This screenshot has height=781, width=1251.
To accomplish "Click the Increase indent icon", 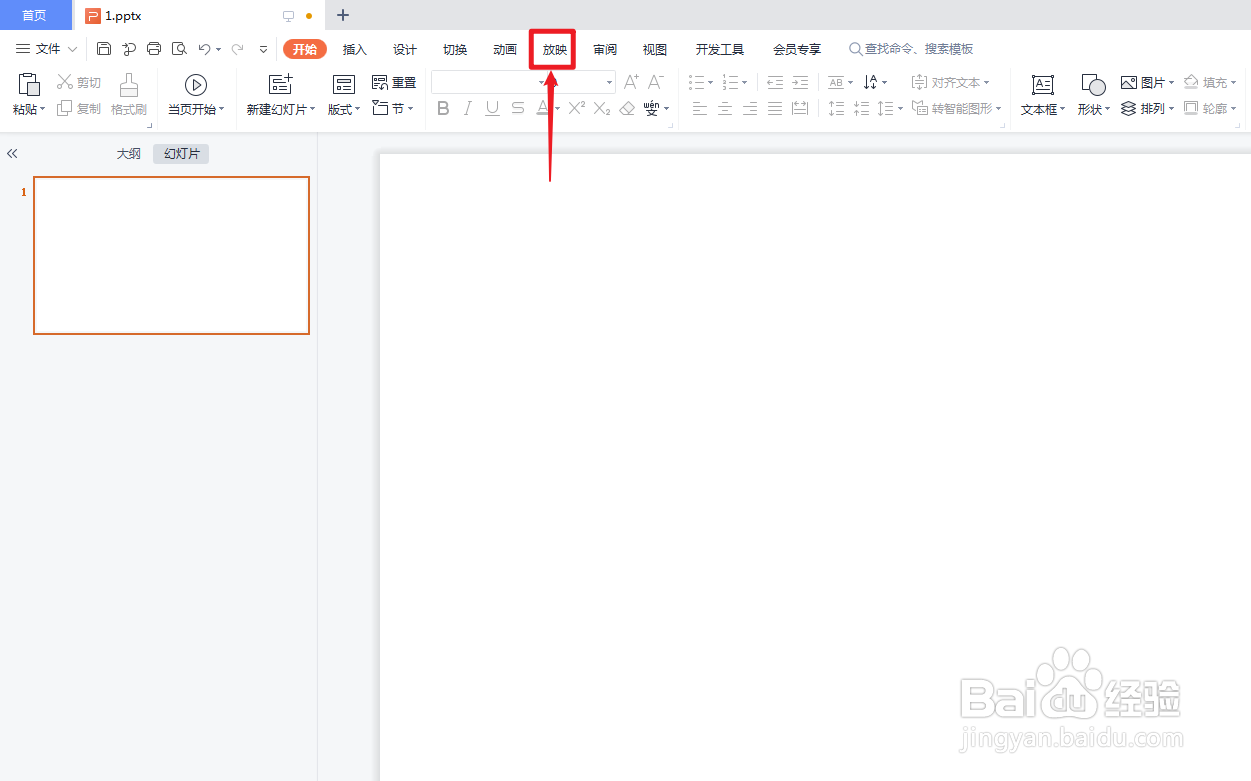I will pos(800,83).
